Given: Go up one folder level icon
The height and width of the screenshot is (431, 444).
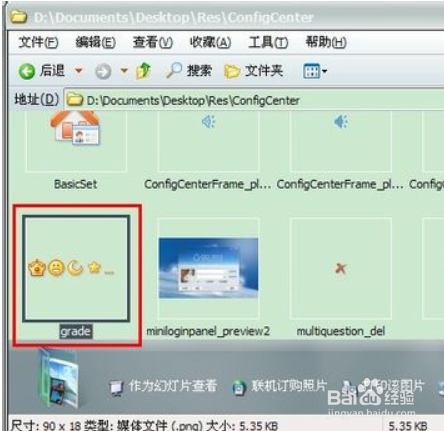Looking at the screenshot, I should [143, 71].
